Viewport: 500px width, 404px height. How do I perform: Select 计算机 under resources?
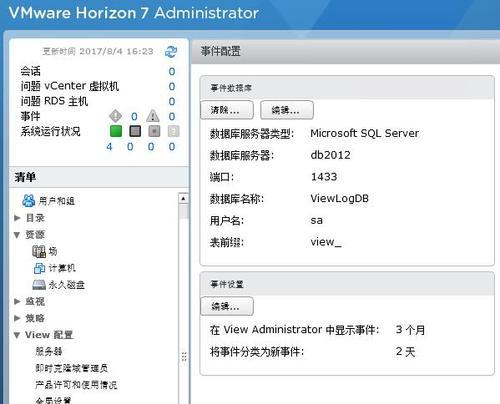[62, 268]
